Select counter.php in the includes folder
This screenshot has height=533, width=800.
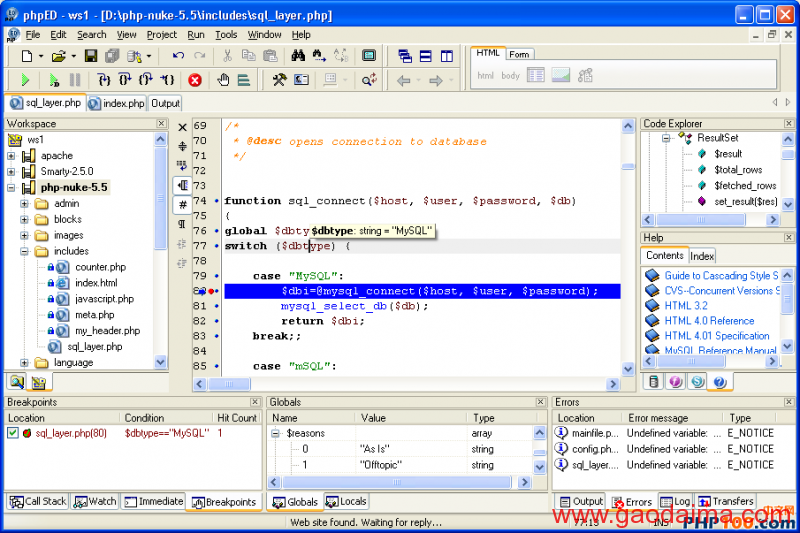(x=101, y=267)
